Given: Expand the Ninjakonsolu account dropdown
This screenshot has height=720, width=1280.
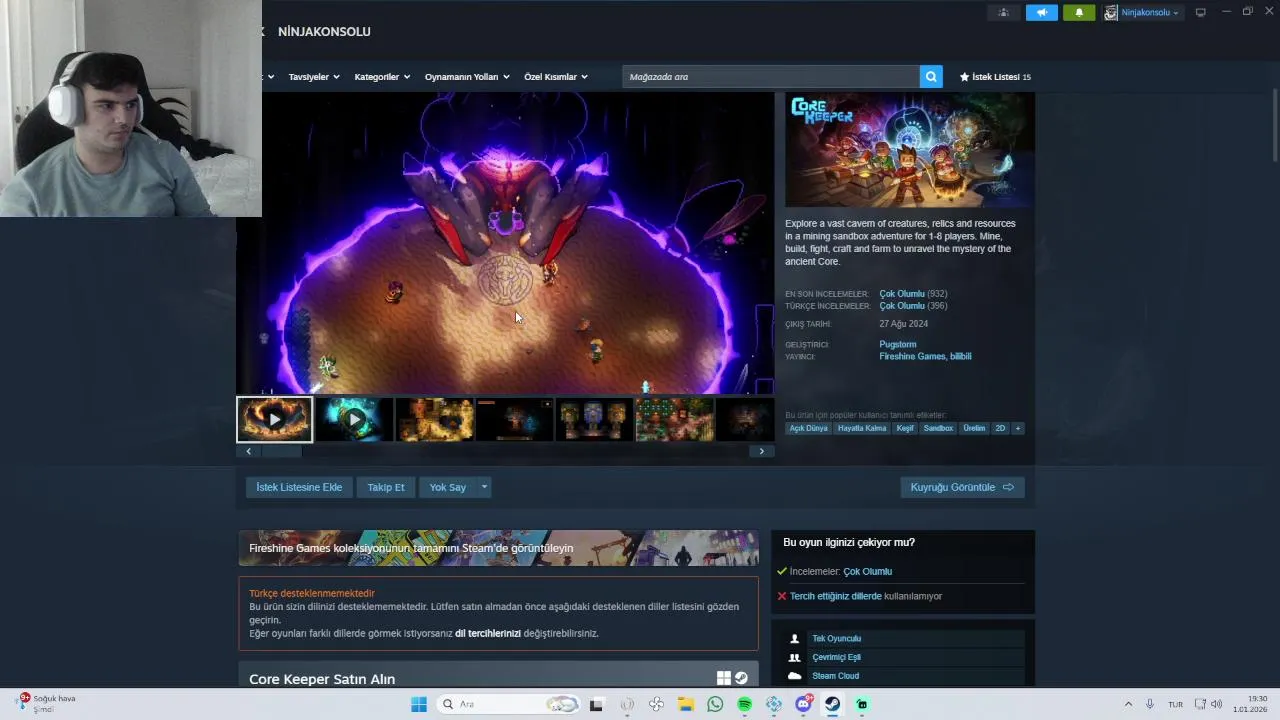Looking at the screenshot, I should click(x=1175, y=13).
